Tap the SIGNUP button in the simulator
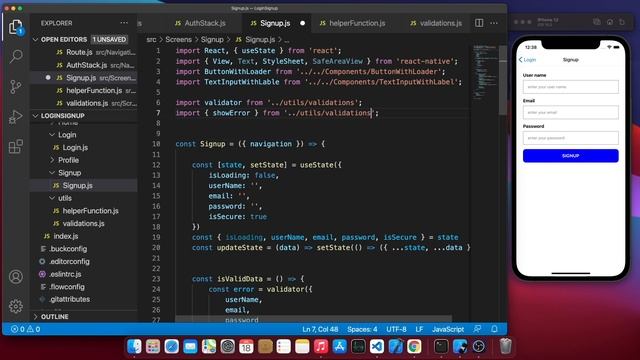This screenshot has width=640, height=360. [x=571, y=156]
